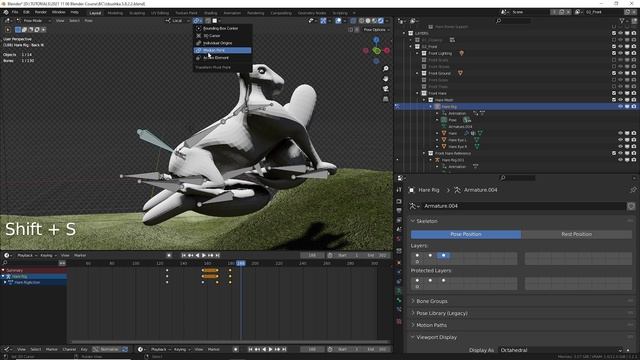Screen dimensions: 640x360
Task: Toggle Front Hare collection checkbox
Action: point(614,93)
